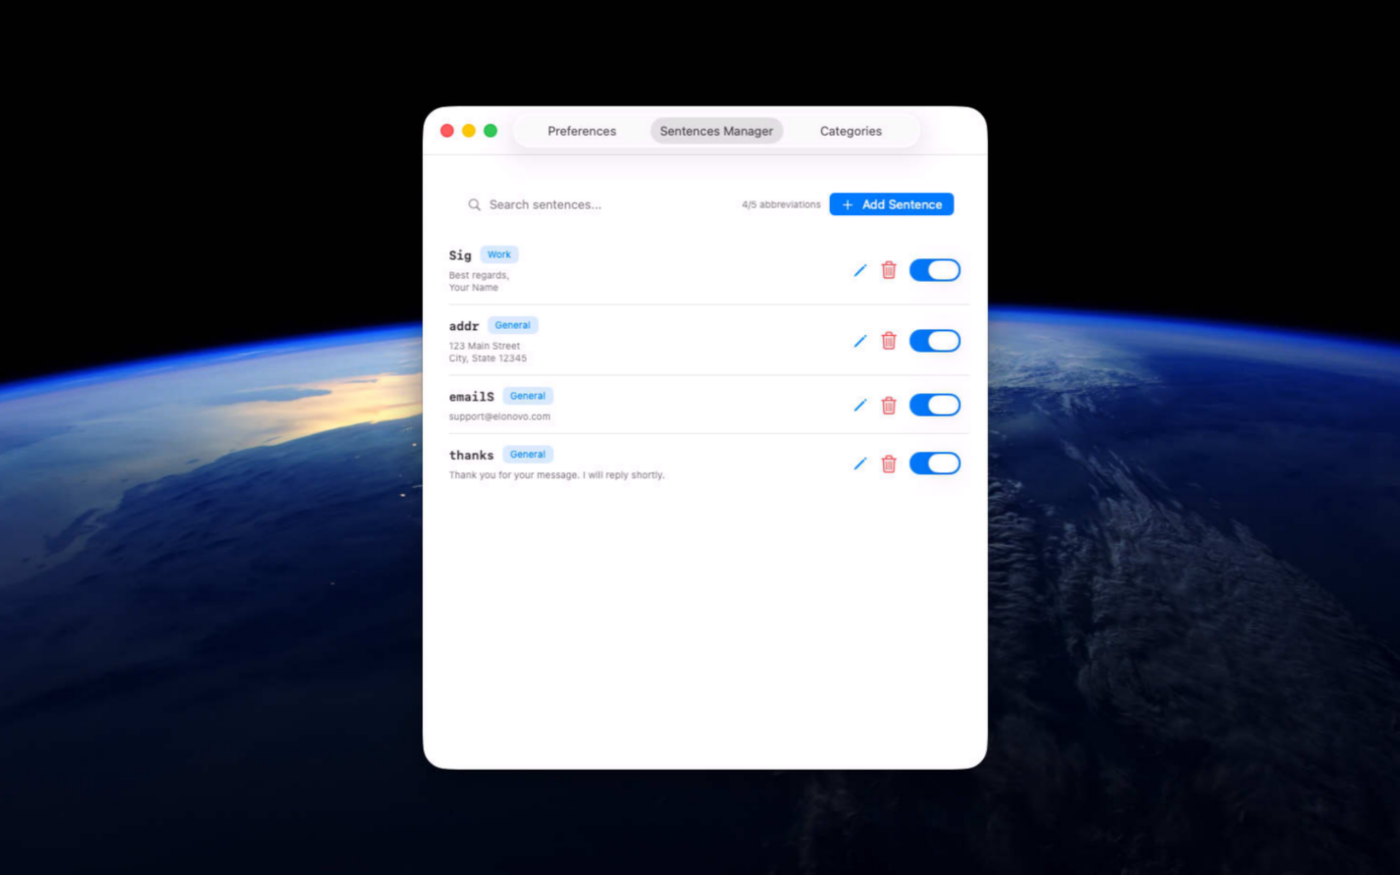Select the Sig abbreviation name
Viewport: 1400px width, 875px height.
(460, 255)
